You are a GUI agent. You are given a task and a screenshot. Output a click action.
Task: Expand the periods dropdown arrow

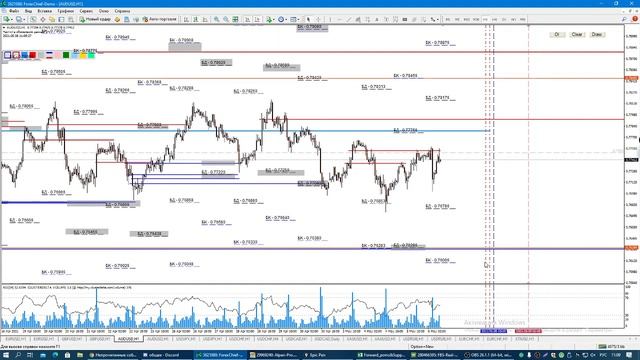point(286,19)
